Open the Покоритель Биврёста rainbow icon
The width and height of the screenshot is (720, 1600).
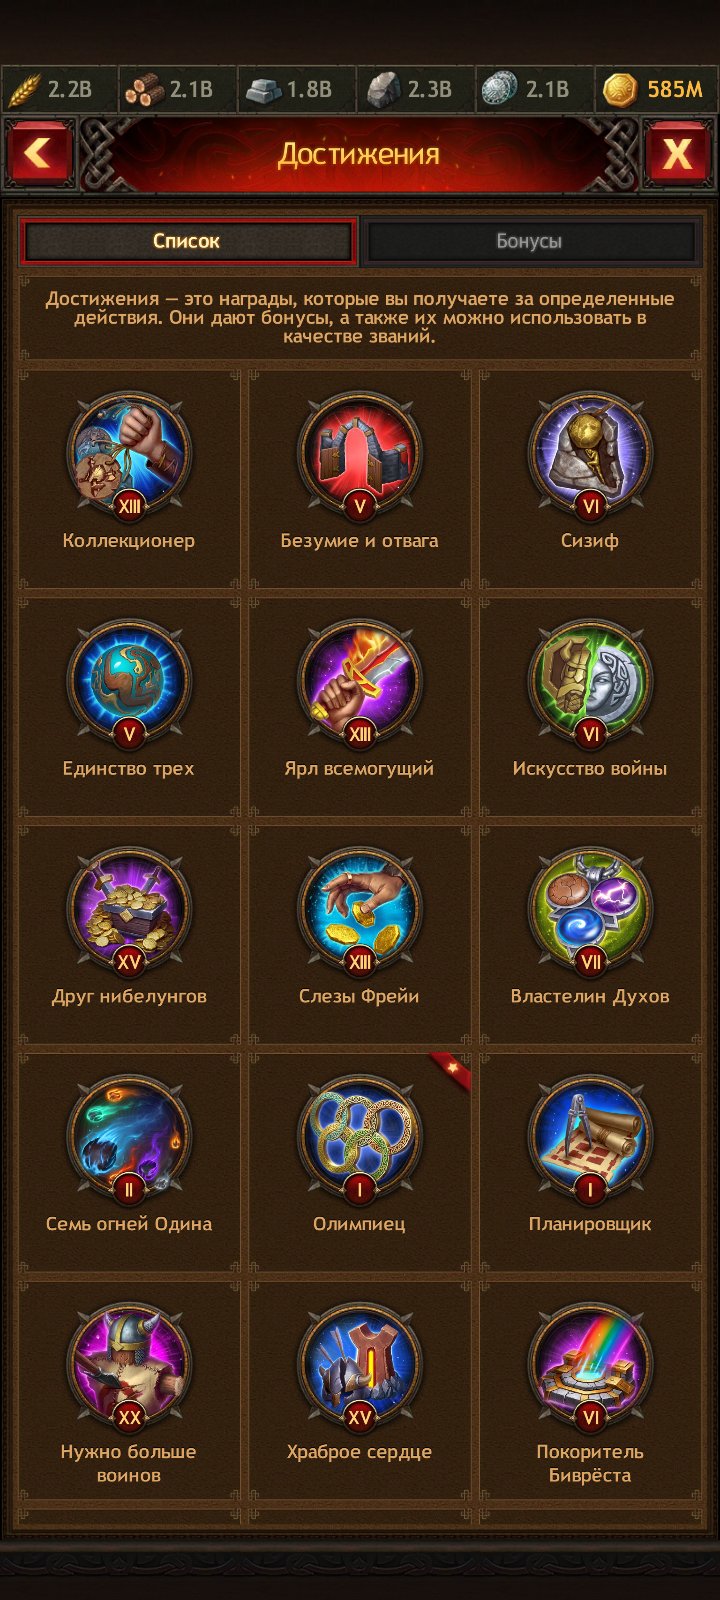pyautogui.click(x=590, y=1366)
